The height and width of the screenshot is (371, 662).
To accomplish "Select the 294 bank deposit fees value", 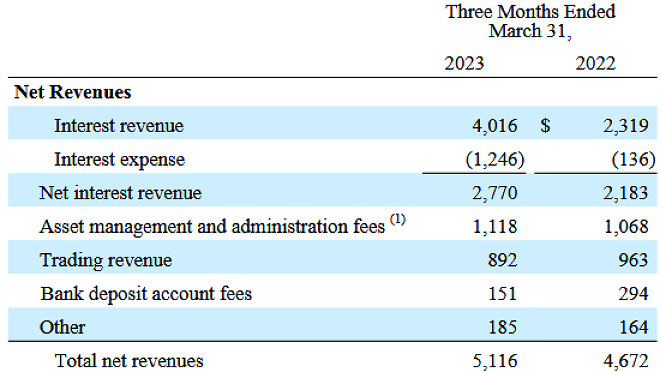I will (633, 294).
